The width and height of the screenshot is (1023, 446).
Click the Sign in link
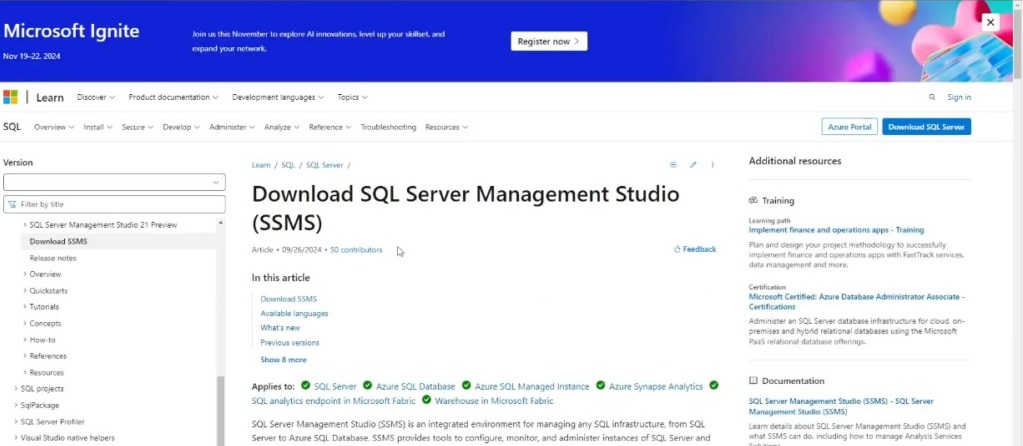point(959,97)
